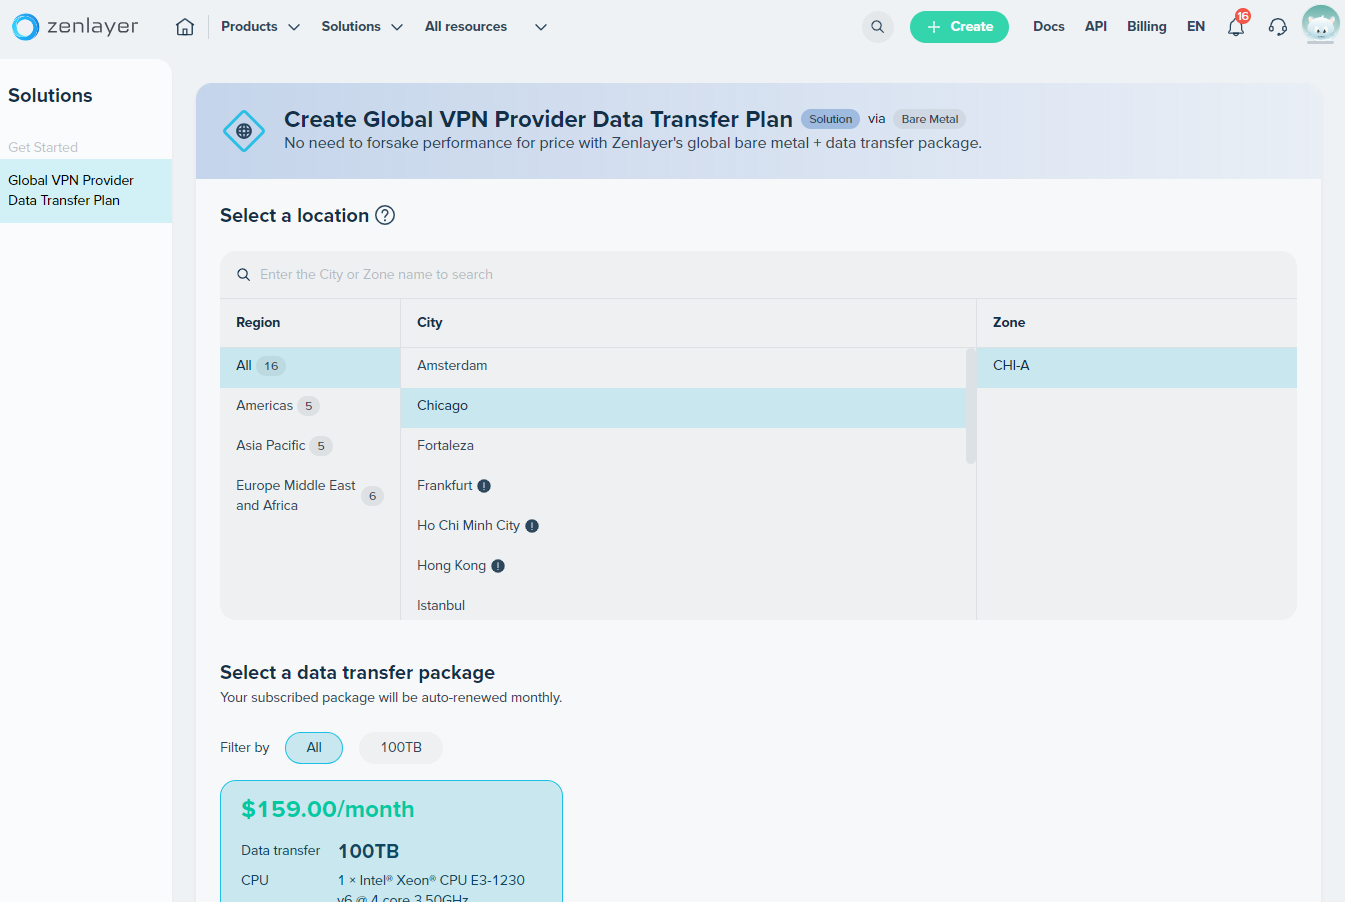Change language via EN selector
This screenshot has width=1345, height=902.
(1196, 27)
